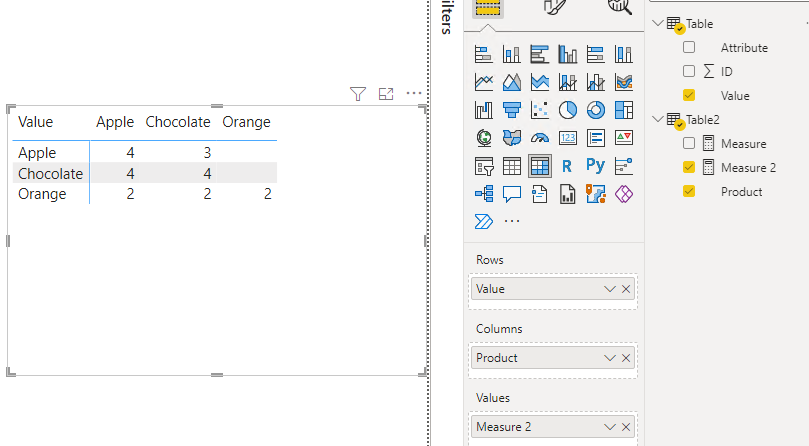Click the Apple row header in matrix
This screenshot has height=446, width=809.
point(37,153)
